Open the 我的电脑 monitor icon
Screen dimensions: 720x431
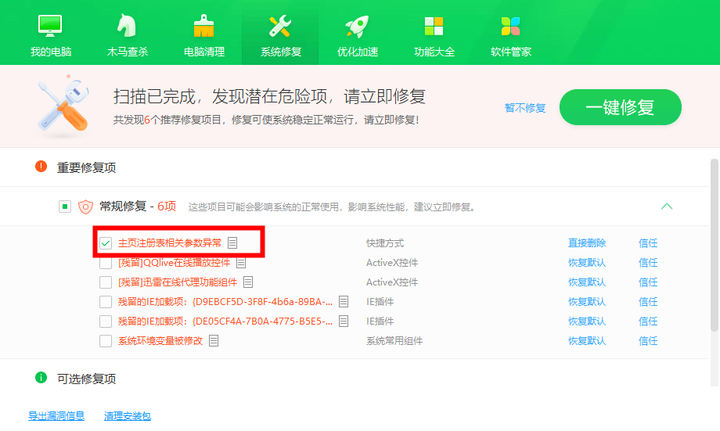click(x=50, y=26)
